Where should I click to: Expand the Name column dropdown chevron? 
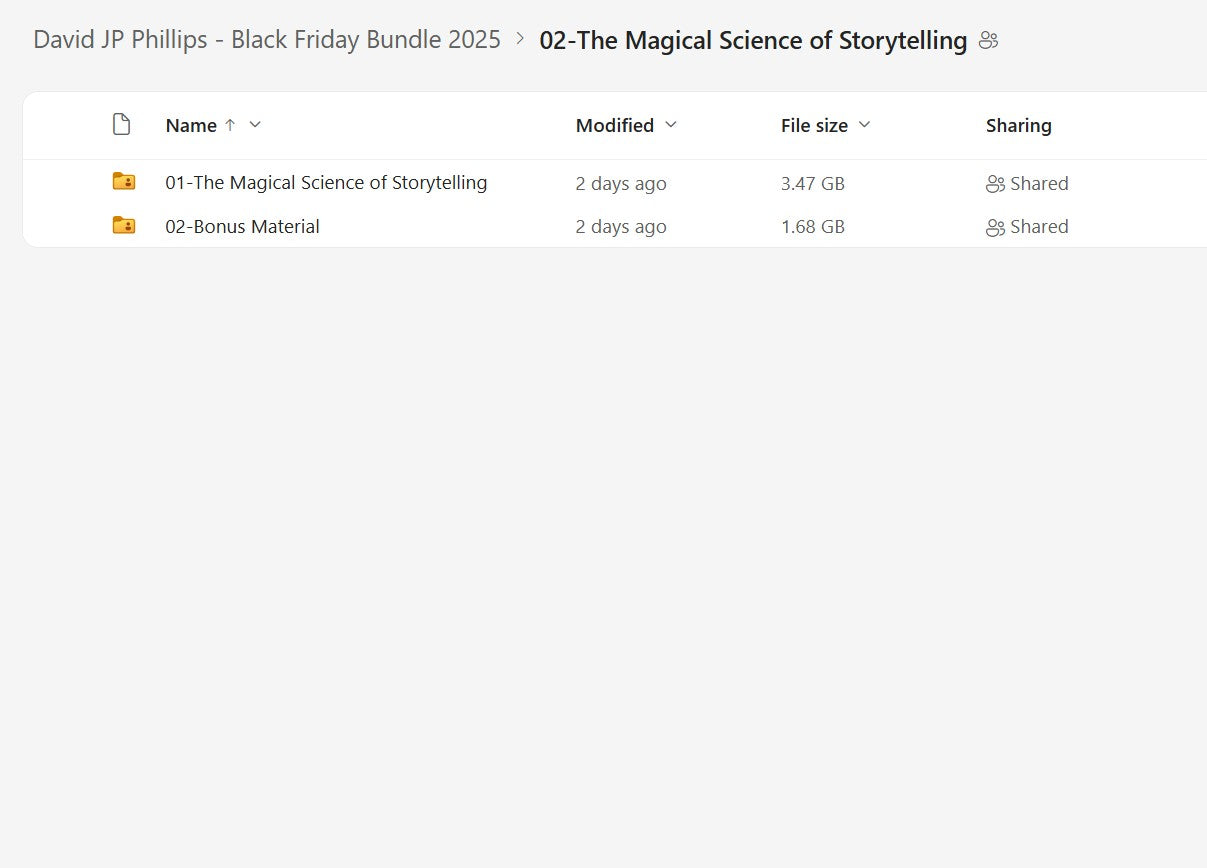click(x=255, y=125)
